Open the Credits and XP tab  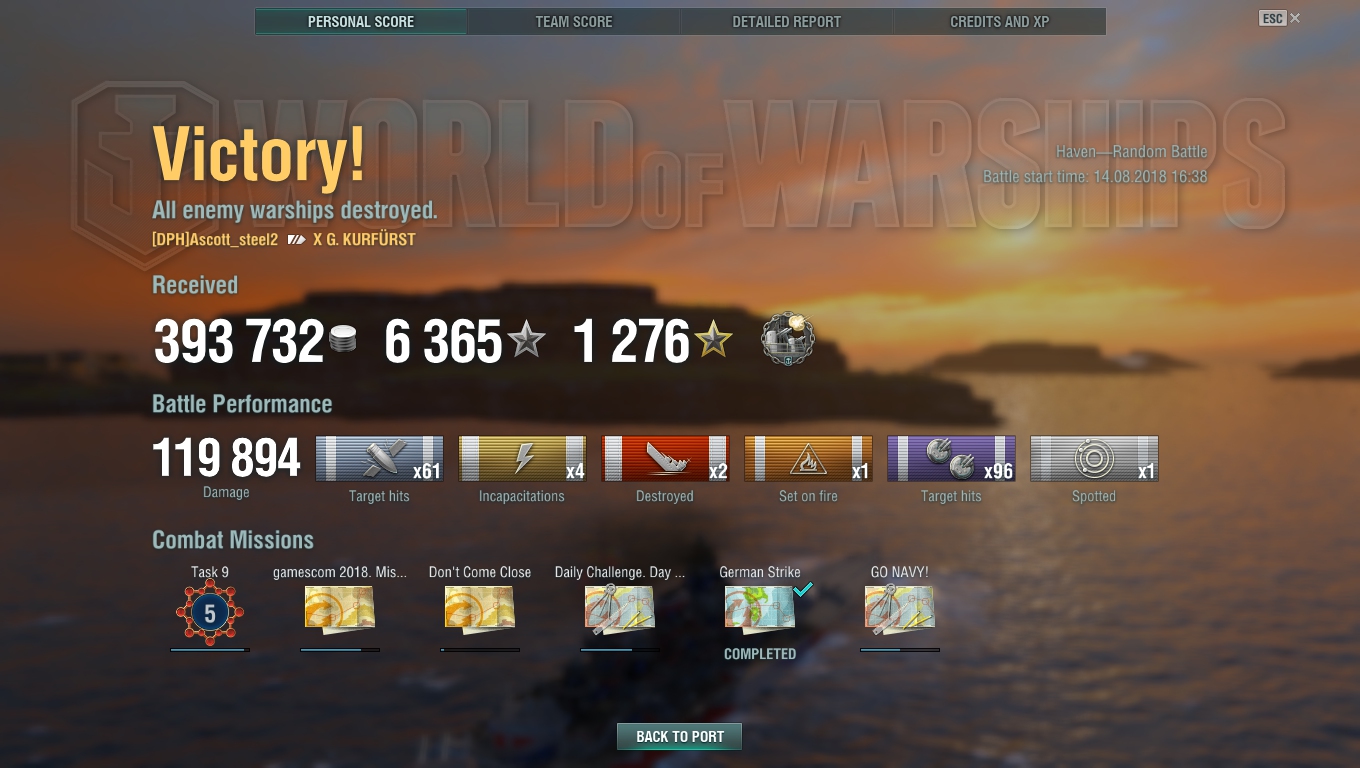click(x=999, y=21)
